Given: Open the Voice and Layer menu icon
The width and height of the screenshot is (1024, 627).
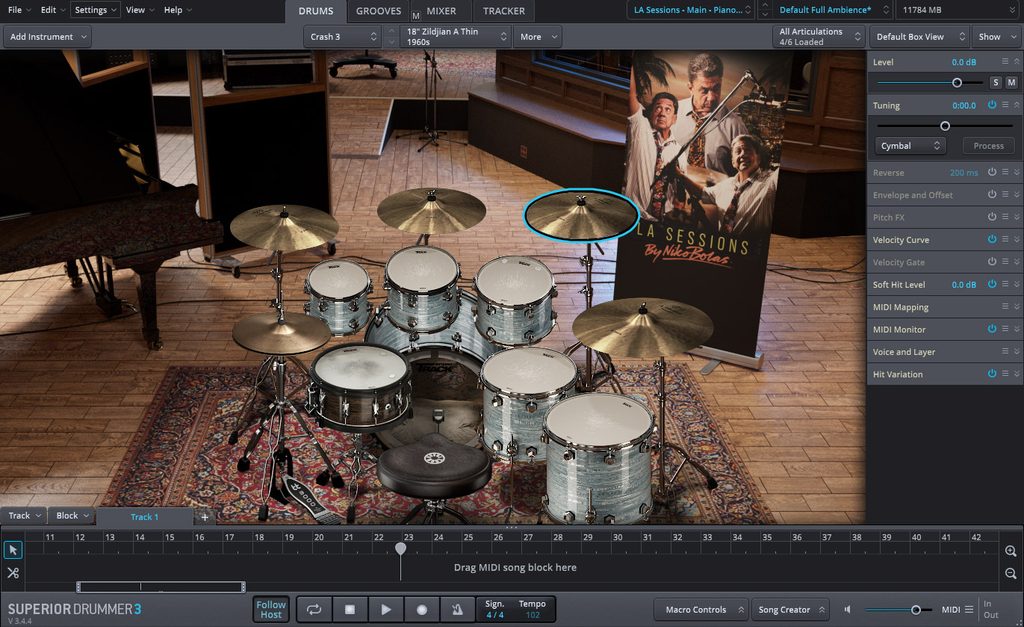Looking at the screenshot, I should (1005, 351).
